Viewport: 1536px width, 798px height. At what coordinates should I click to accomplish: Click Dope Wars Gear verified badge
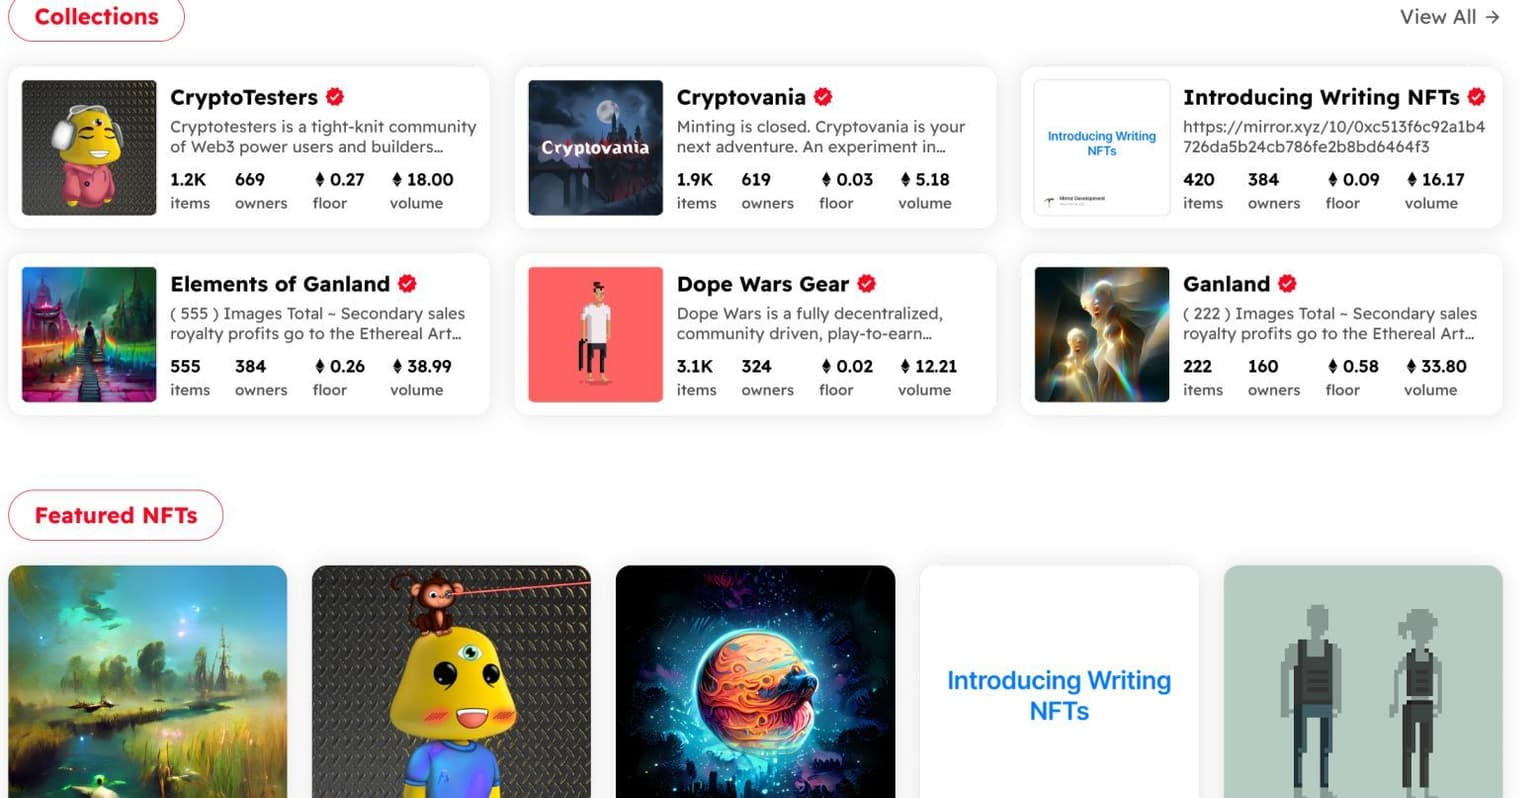(x=867, y=284)
